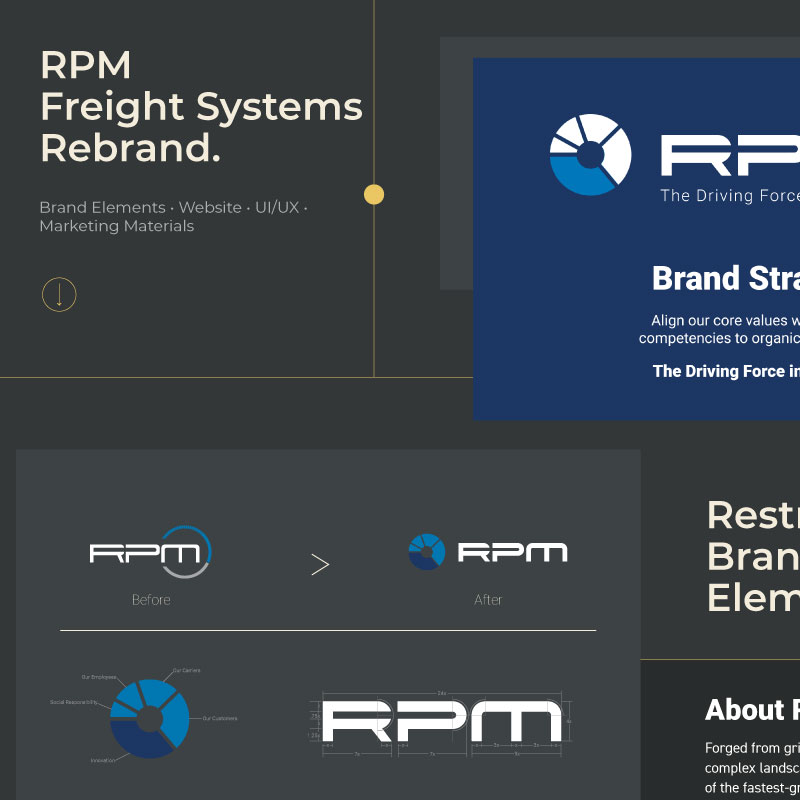The width and height of the screenshot is (800, 800).
Task: Click the Marketing Materials text
Action: (116, 226)
